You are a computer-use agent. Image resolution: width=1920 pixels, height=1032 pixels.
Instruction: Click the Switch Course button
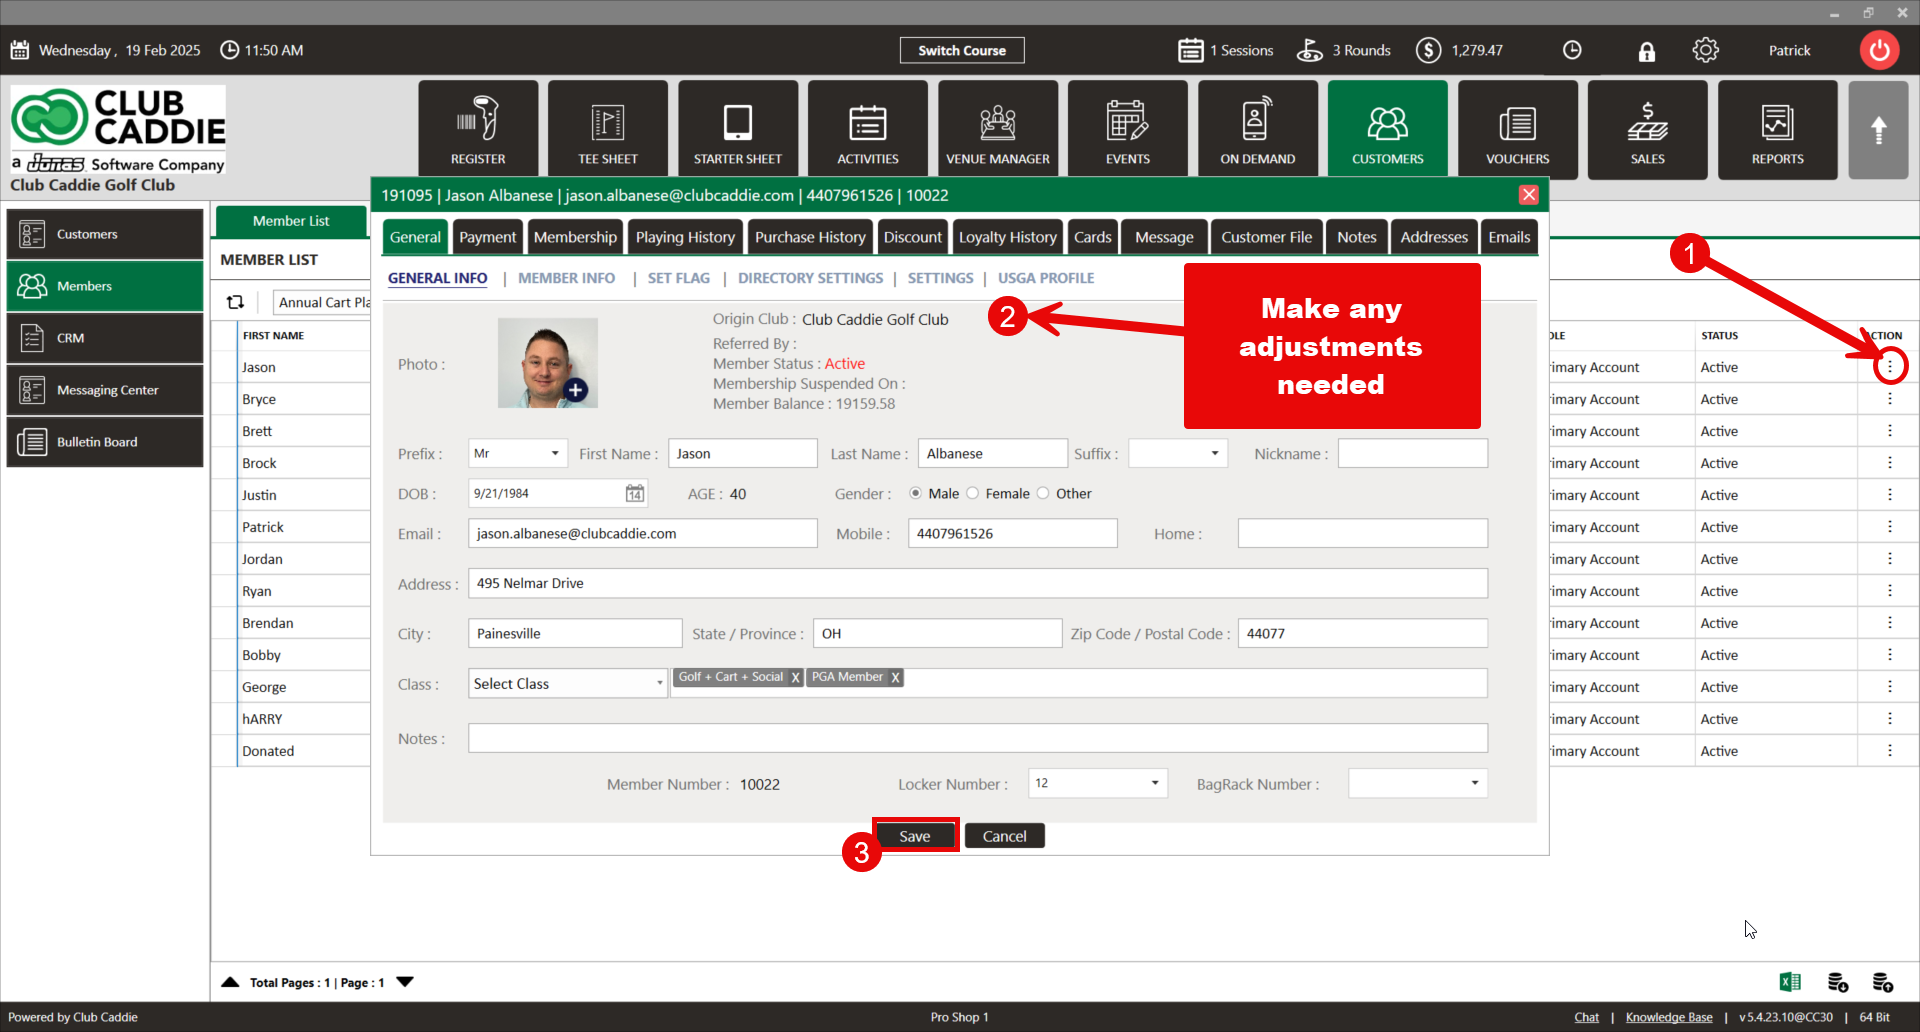[962, 50]
